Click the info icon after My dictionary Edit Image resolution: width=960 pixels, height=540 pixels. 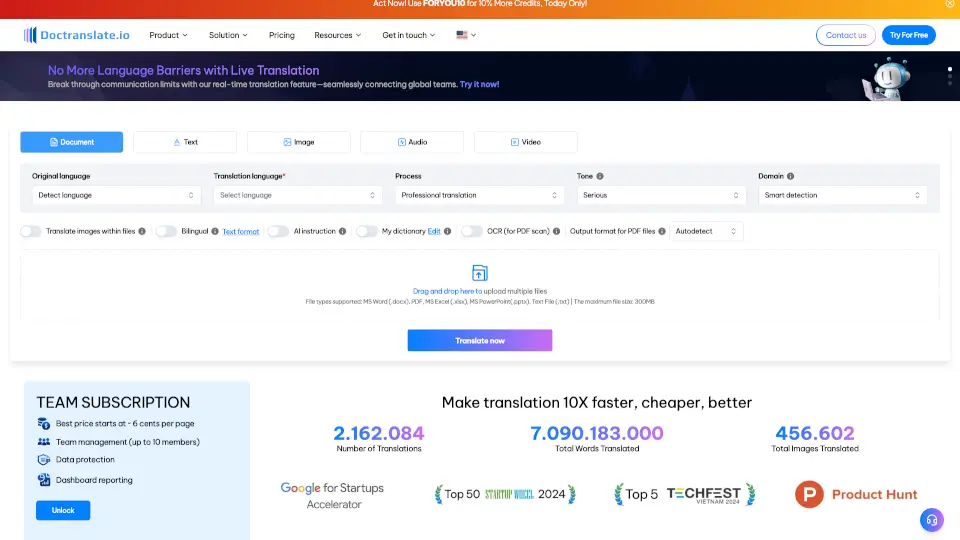(448, 231)
